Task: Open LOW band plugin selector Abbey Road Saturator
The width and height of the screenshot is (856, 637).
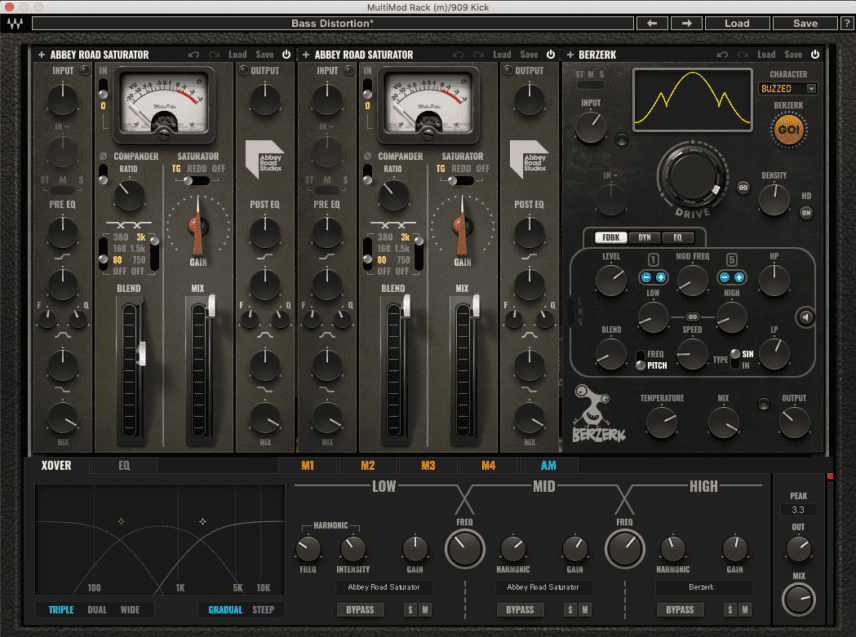Action: [384, 587]
